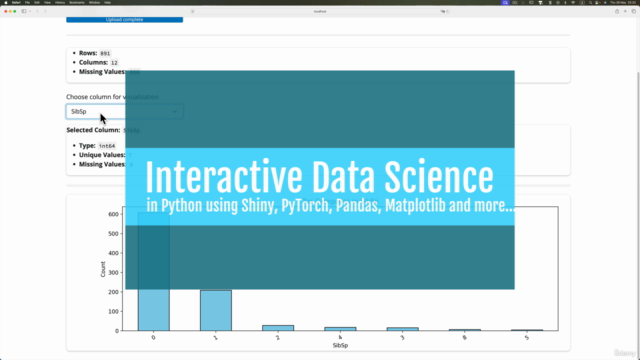
Task: Reload the page with the refresh icon
Action: 447,11
